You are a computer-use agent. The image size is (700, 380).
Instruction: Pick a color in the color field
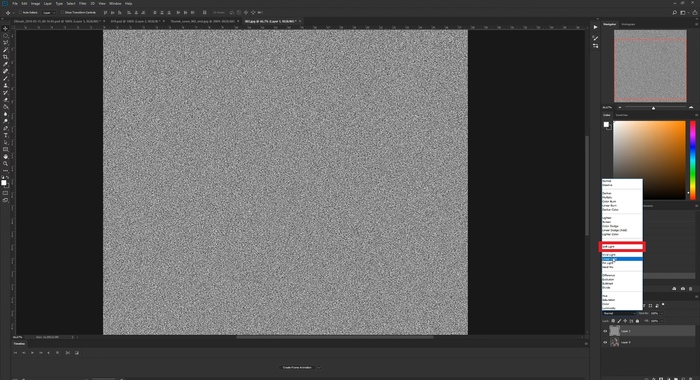coord(650,159)
